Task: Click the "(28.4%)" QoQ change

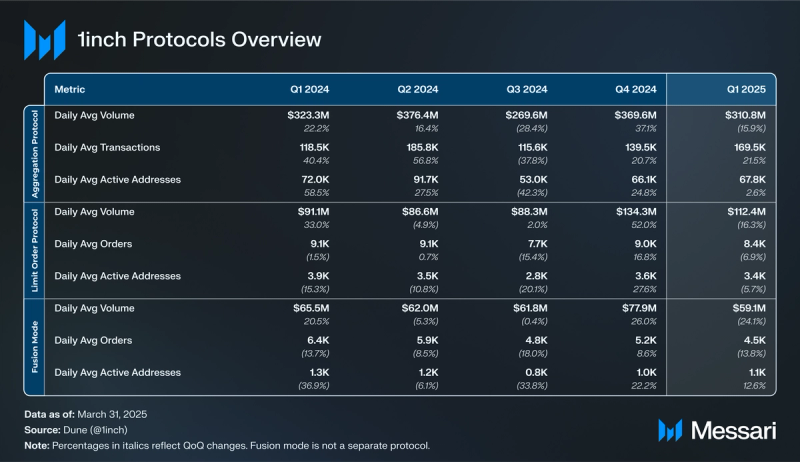Action: pyautogui.click(x=532, y=129)
